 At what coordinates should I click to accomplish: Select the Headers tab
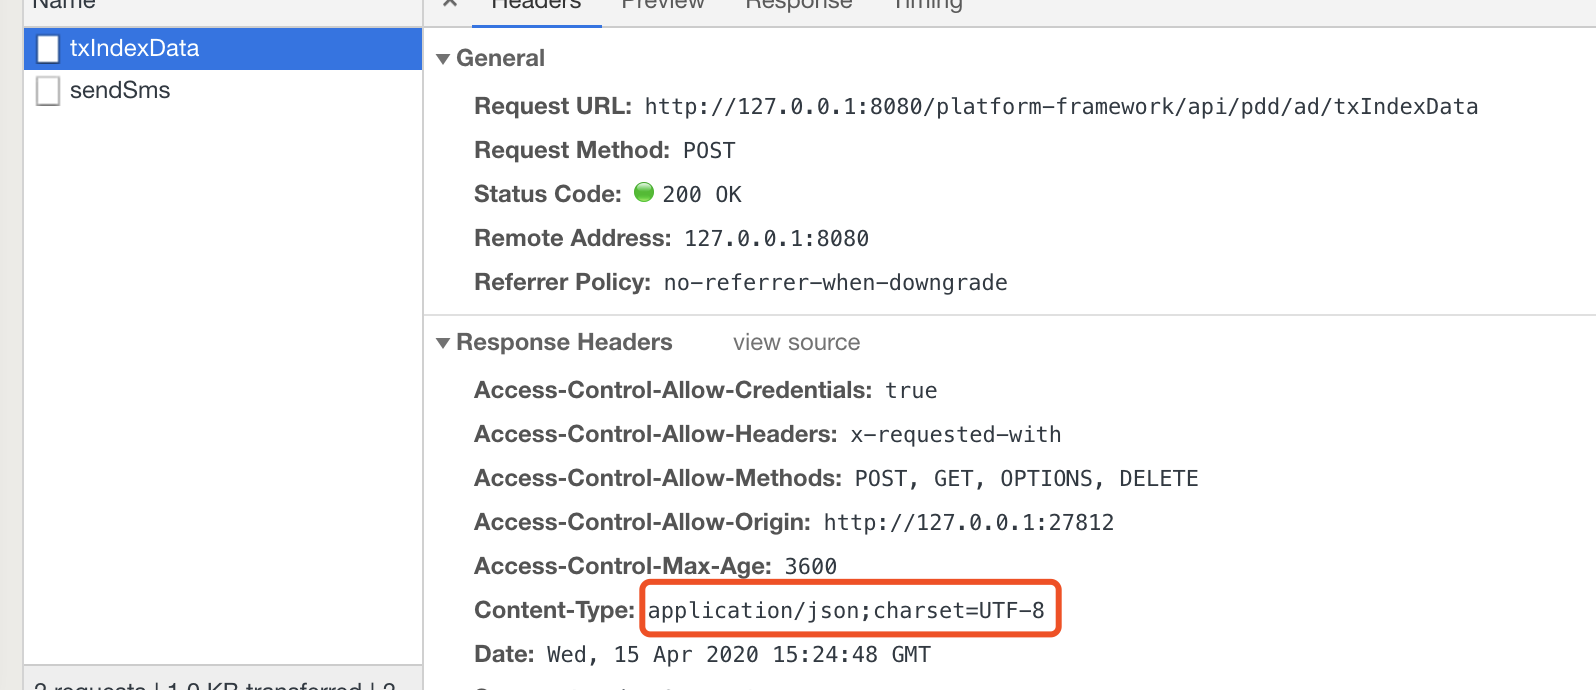pyautogui.click(x=536, y=5)
